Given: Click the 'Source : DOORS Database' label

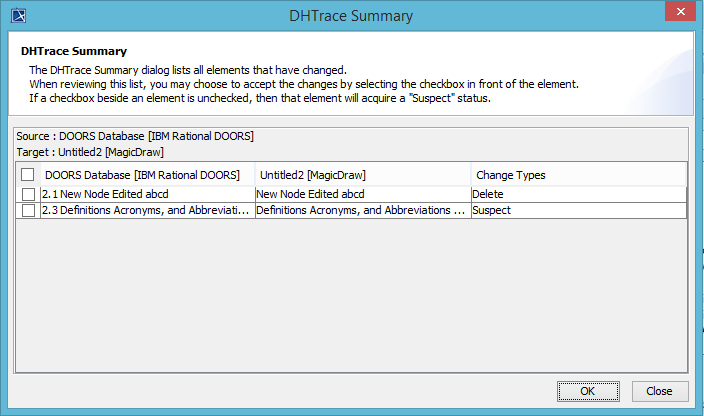Looking at the screenshot, I should pos(135,136).
